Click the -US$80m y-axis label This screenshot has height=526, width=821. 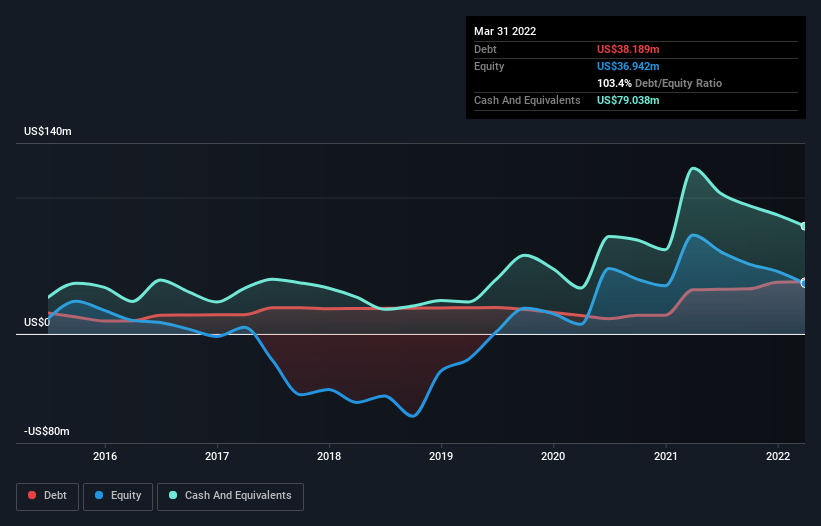click(47, 431)
